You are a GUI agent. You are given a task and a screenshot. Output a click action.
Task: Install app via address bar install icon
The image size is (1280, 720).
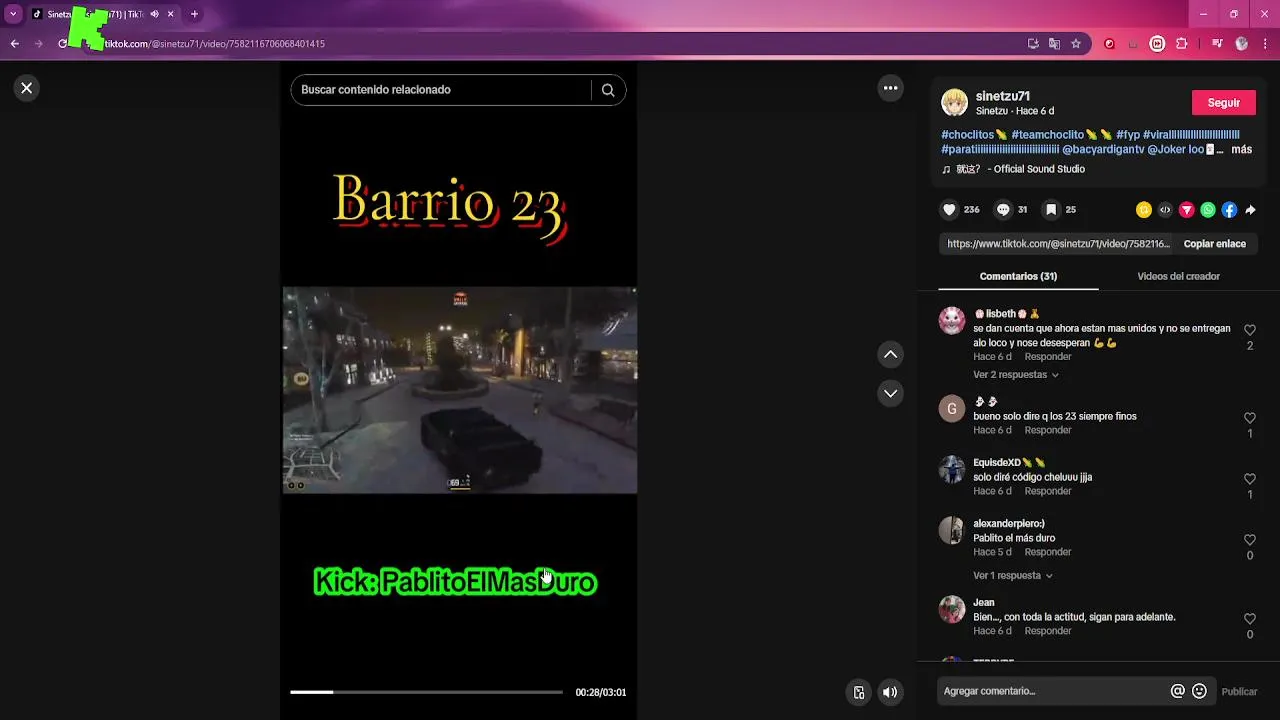click(1033, 44)
